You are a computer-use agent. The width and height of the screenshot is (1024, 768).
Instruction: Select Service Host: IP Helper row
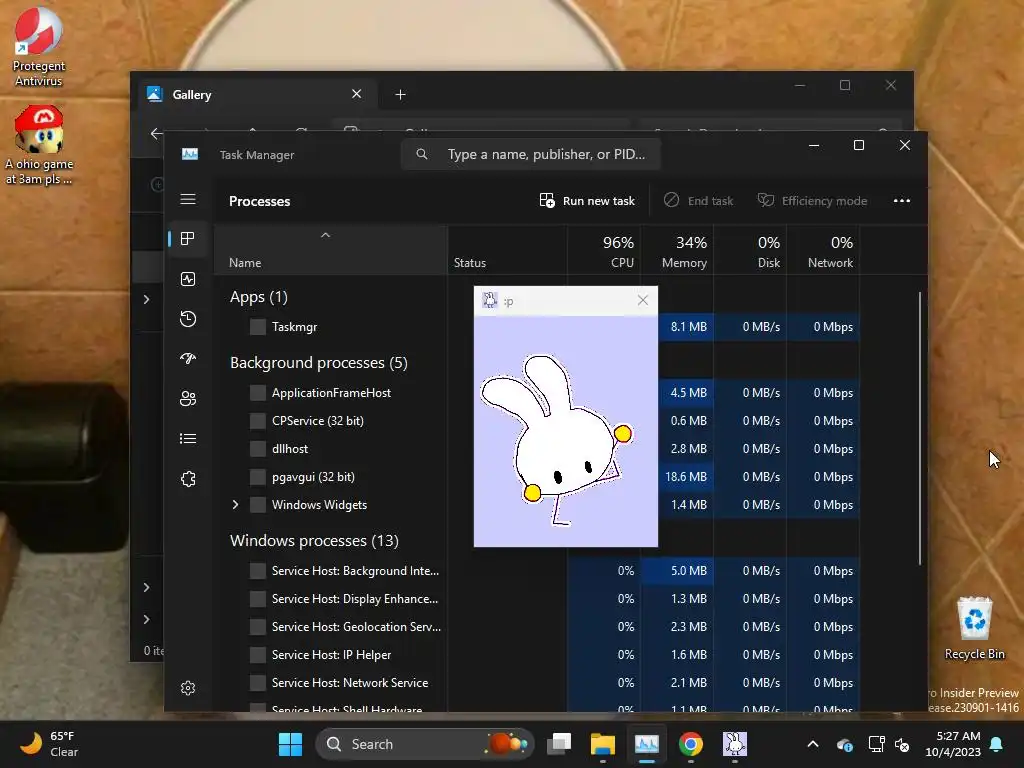click(536, 655)
